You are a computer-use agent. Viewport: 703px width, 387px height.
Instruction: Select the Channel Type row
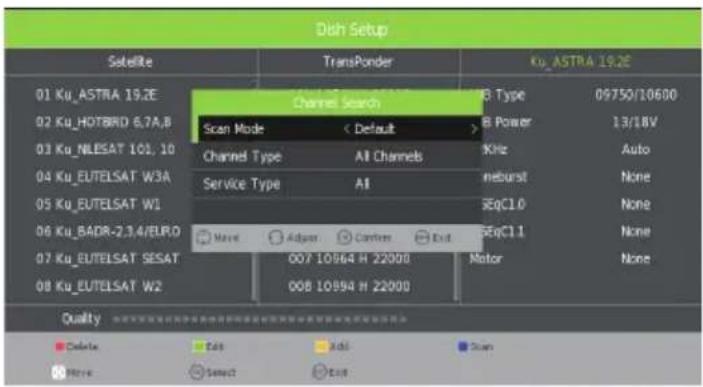(x=337, y=157)
